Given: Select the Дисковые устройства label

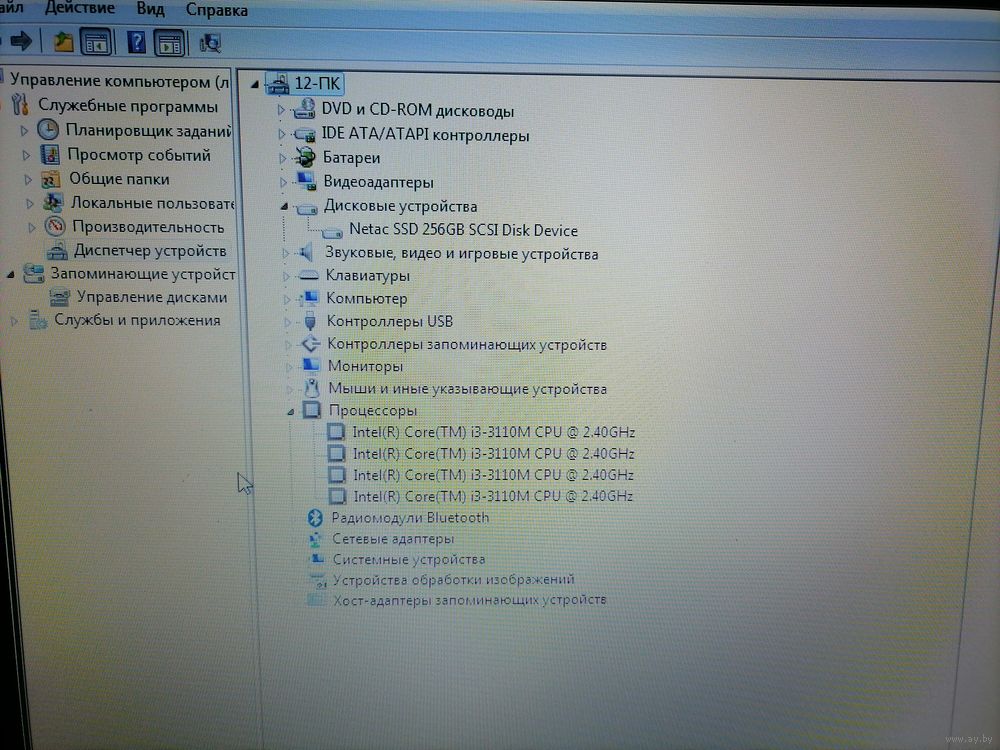Looking at the screenshot, I should [400, 206].
